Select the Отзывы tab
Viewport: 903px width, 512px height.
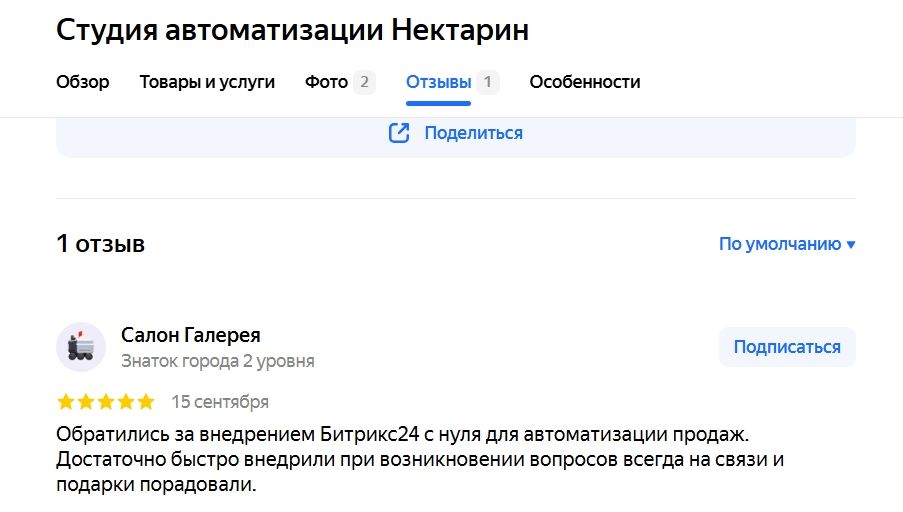[x=438, y=82]
